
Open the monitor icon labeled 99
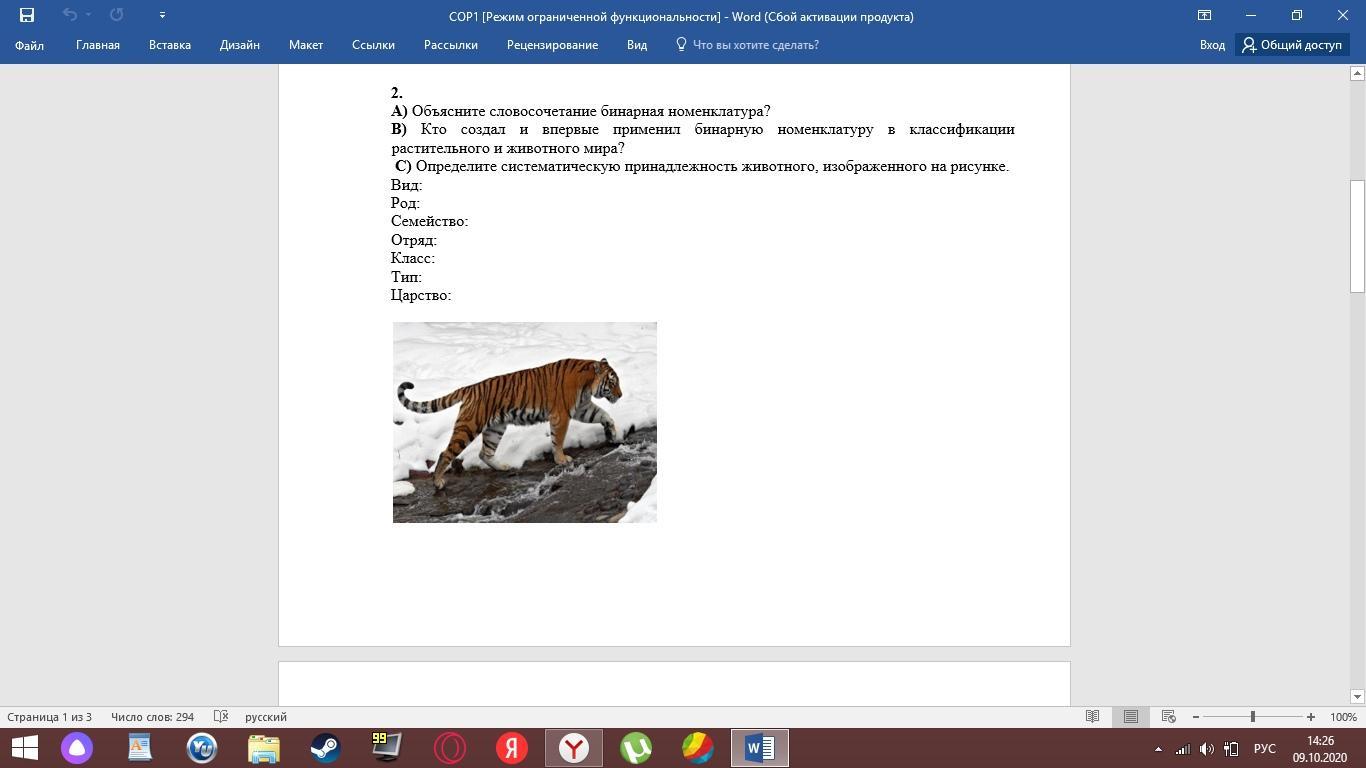pyautogui.click(x=387, y=748)
